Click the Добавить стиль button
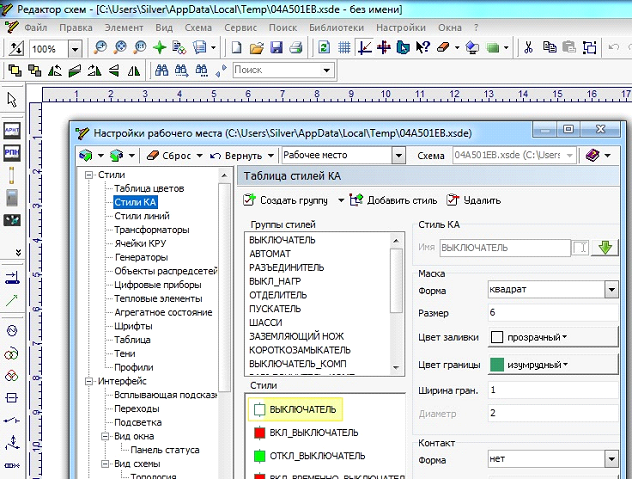This screenshot has width=632, height=479. coord(392,200)
